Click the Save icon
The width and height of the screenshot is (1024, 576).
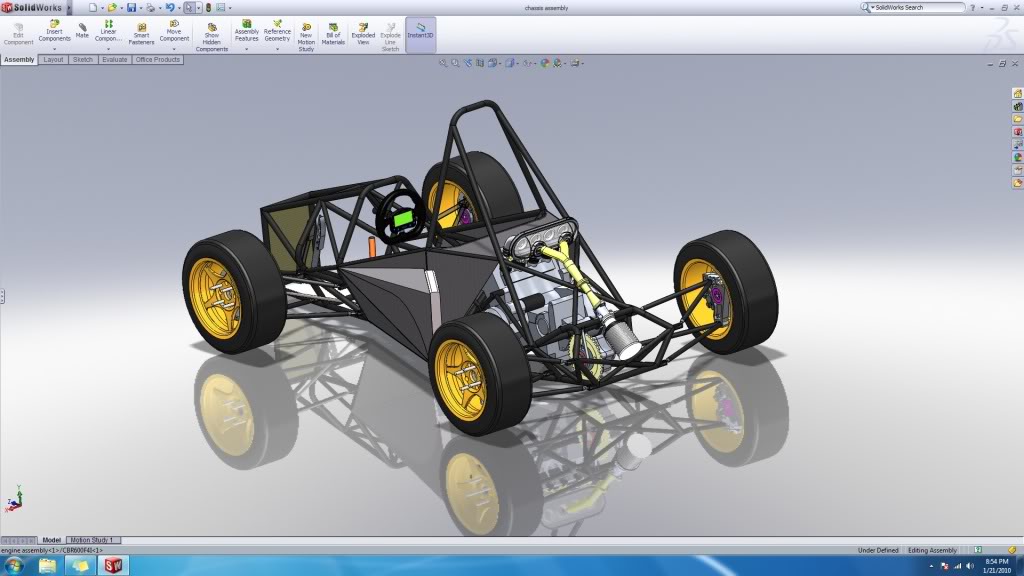pos(131,8)
